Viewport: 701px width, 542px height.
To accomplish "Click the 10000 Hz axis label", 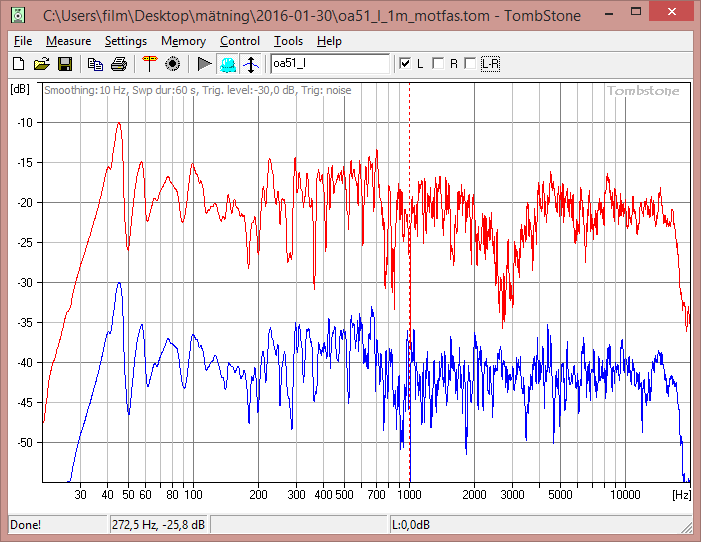I will pos(625,495).
